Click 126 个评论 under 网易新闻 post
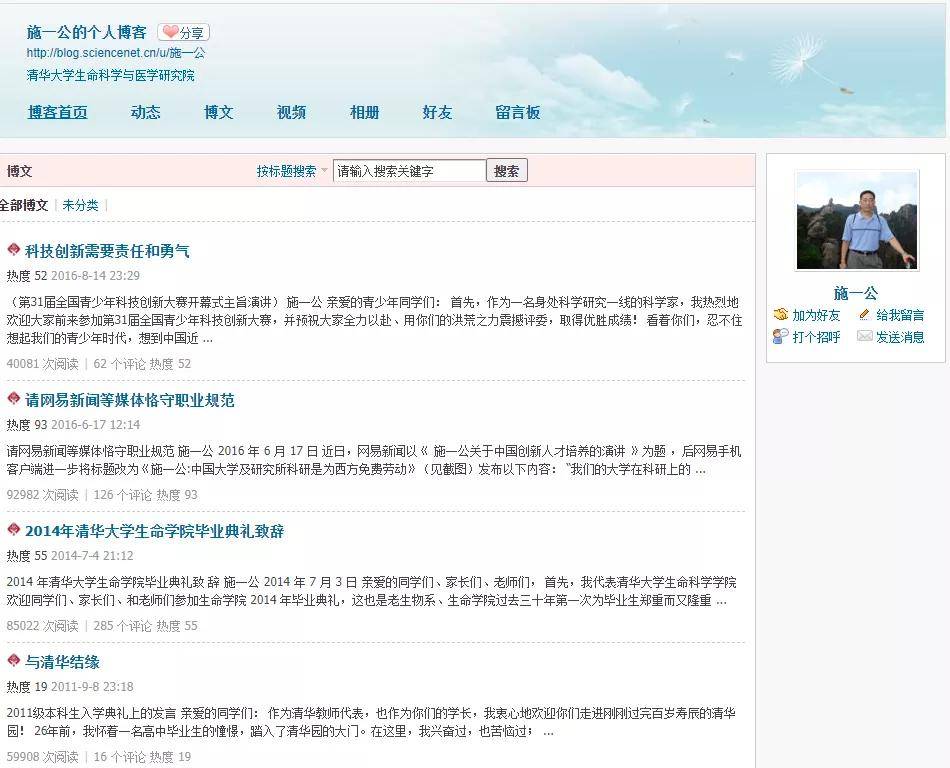Screen dimensions: 950x768 (x=123, y=494)
